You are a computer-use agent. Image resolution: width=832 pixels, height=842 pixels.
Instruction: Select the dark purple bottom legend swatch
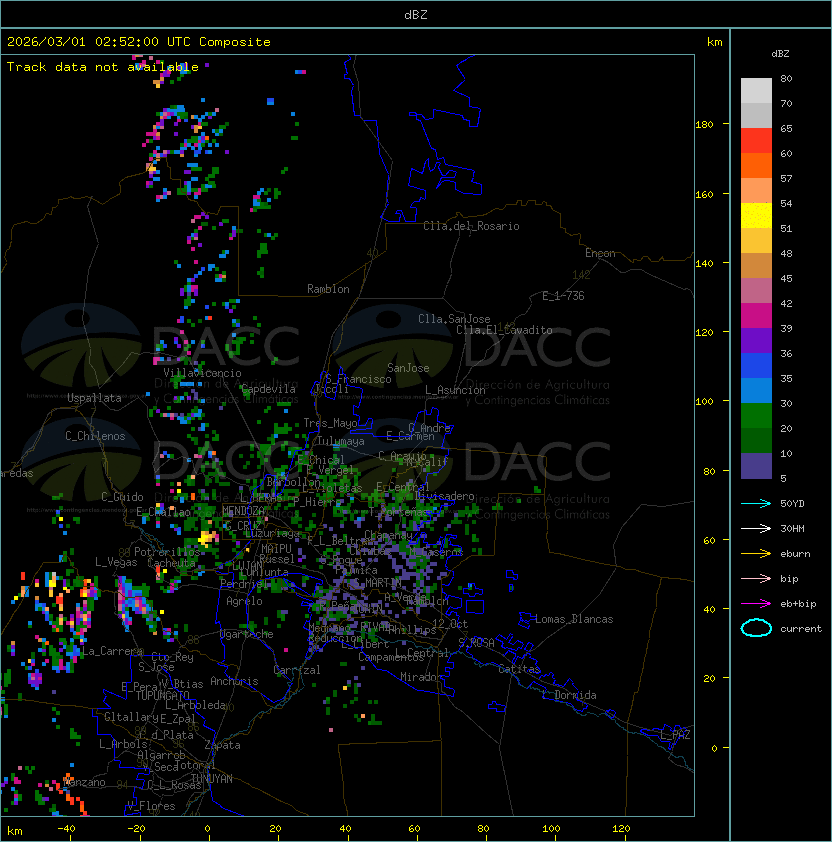[x=756, y=465]
